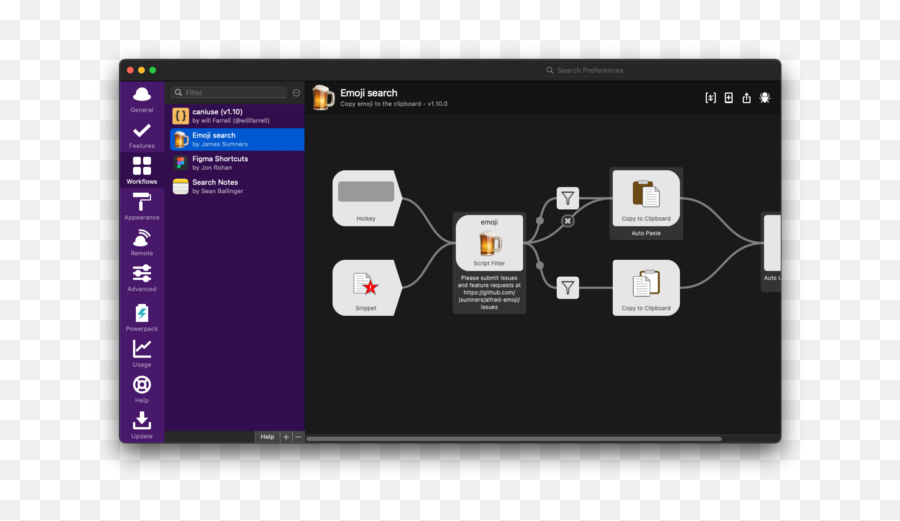Select the caniuse (v1.10) workflow
This screenshot has height=521, width=900.
tap(237, 116)
